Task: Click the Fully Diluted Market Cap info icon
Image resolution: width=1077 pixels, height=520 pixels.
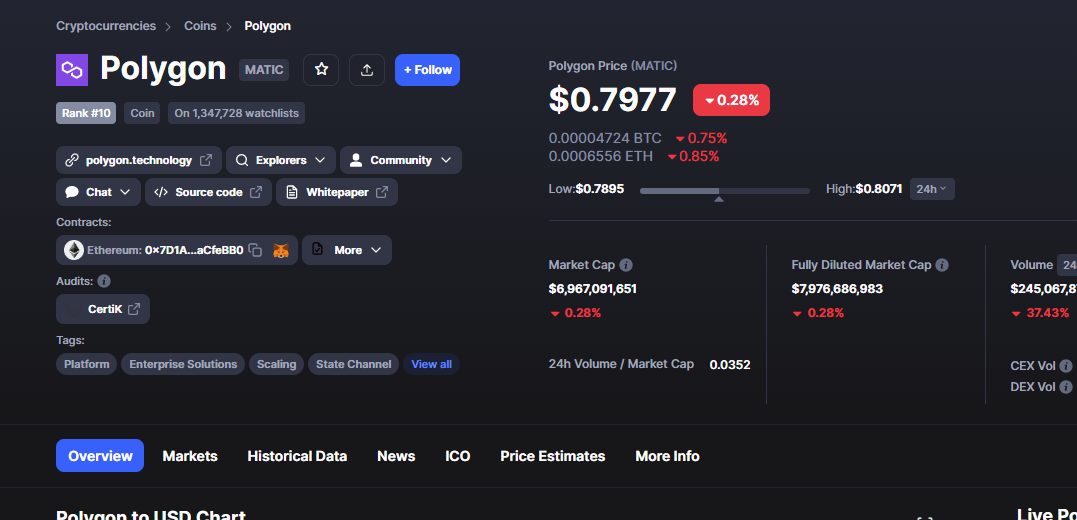Action: pyautogui.click(x=942, y=265)
